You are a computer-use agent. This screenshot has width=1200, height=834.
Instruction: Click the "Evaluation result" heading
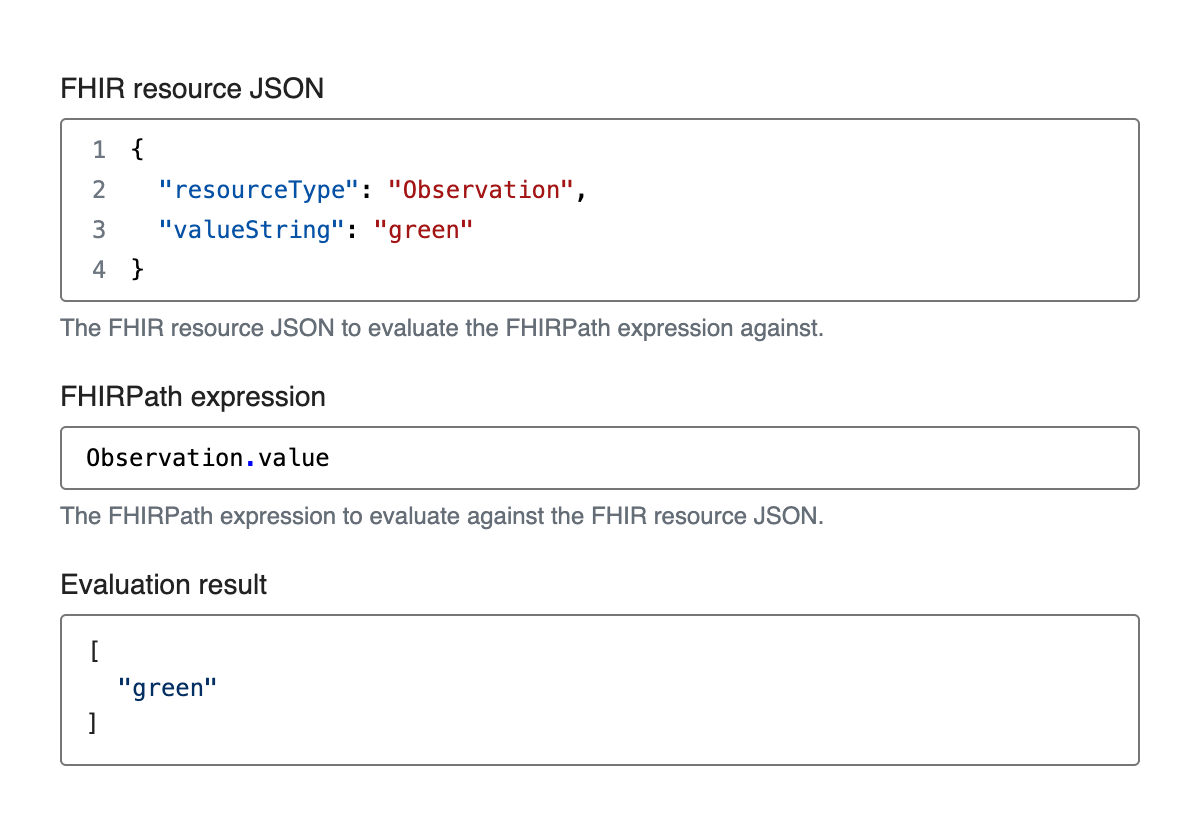(x=164, y=584)
